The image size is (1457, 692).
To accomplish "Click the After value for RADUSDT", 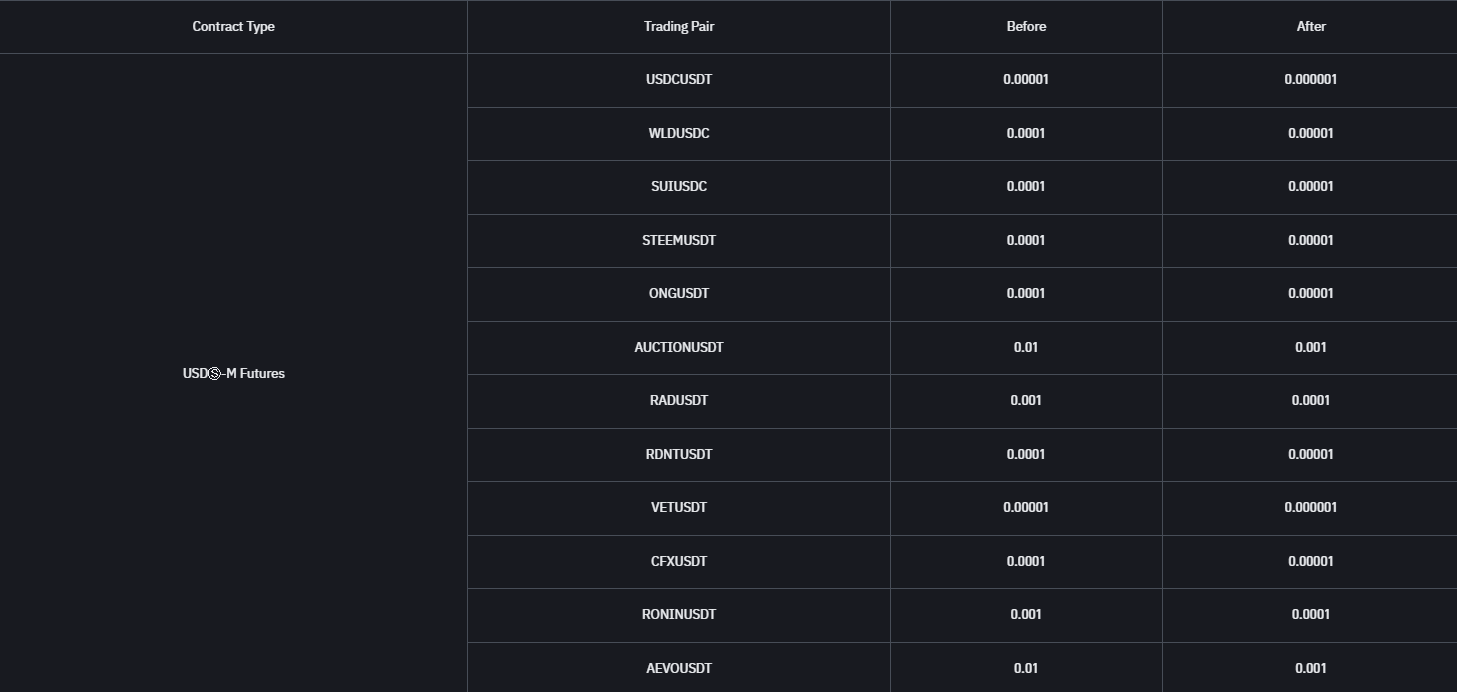I will (x=1310, y=401).
